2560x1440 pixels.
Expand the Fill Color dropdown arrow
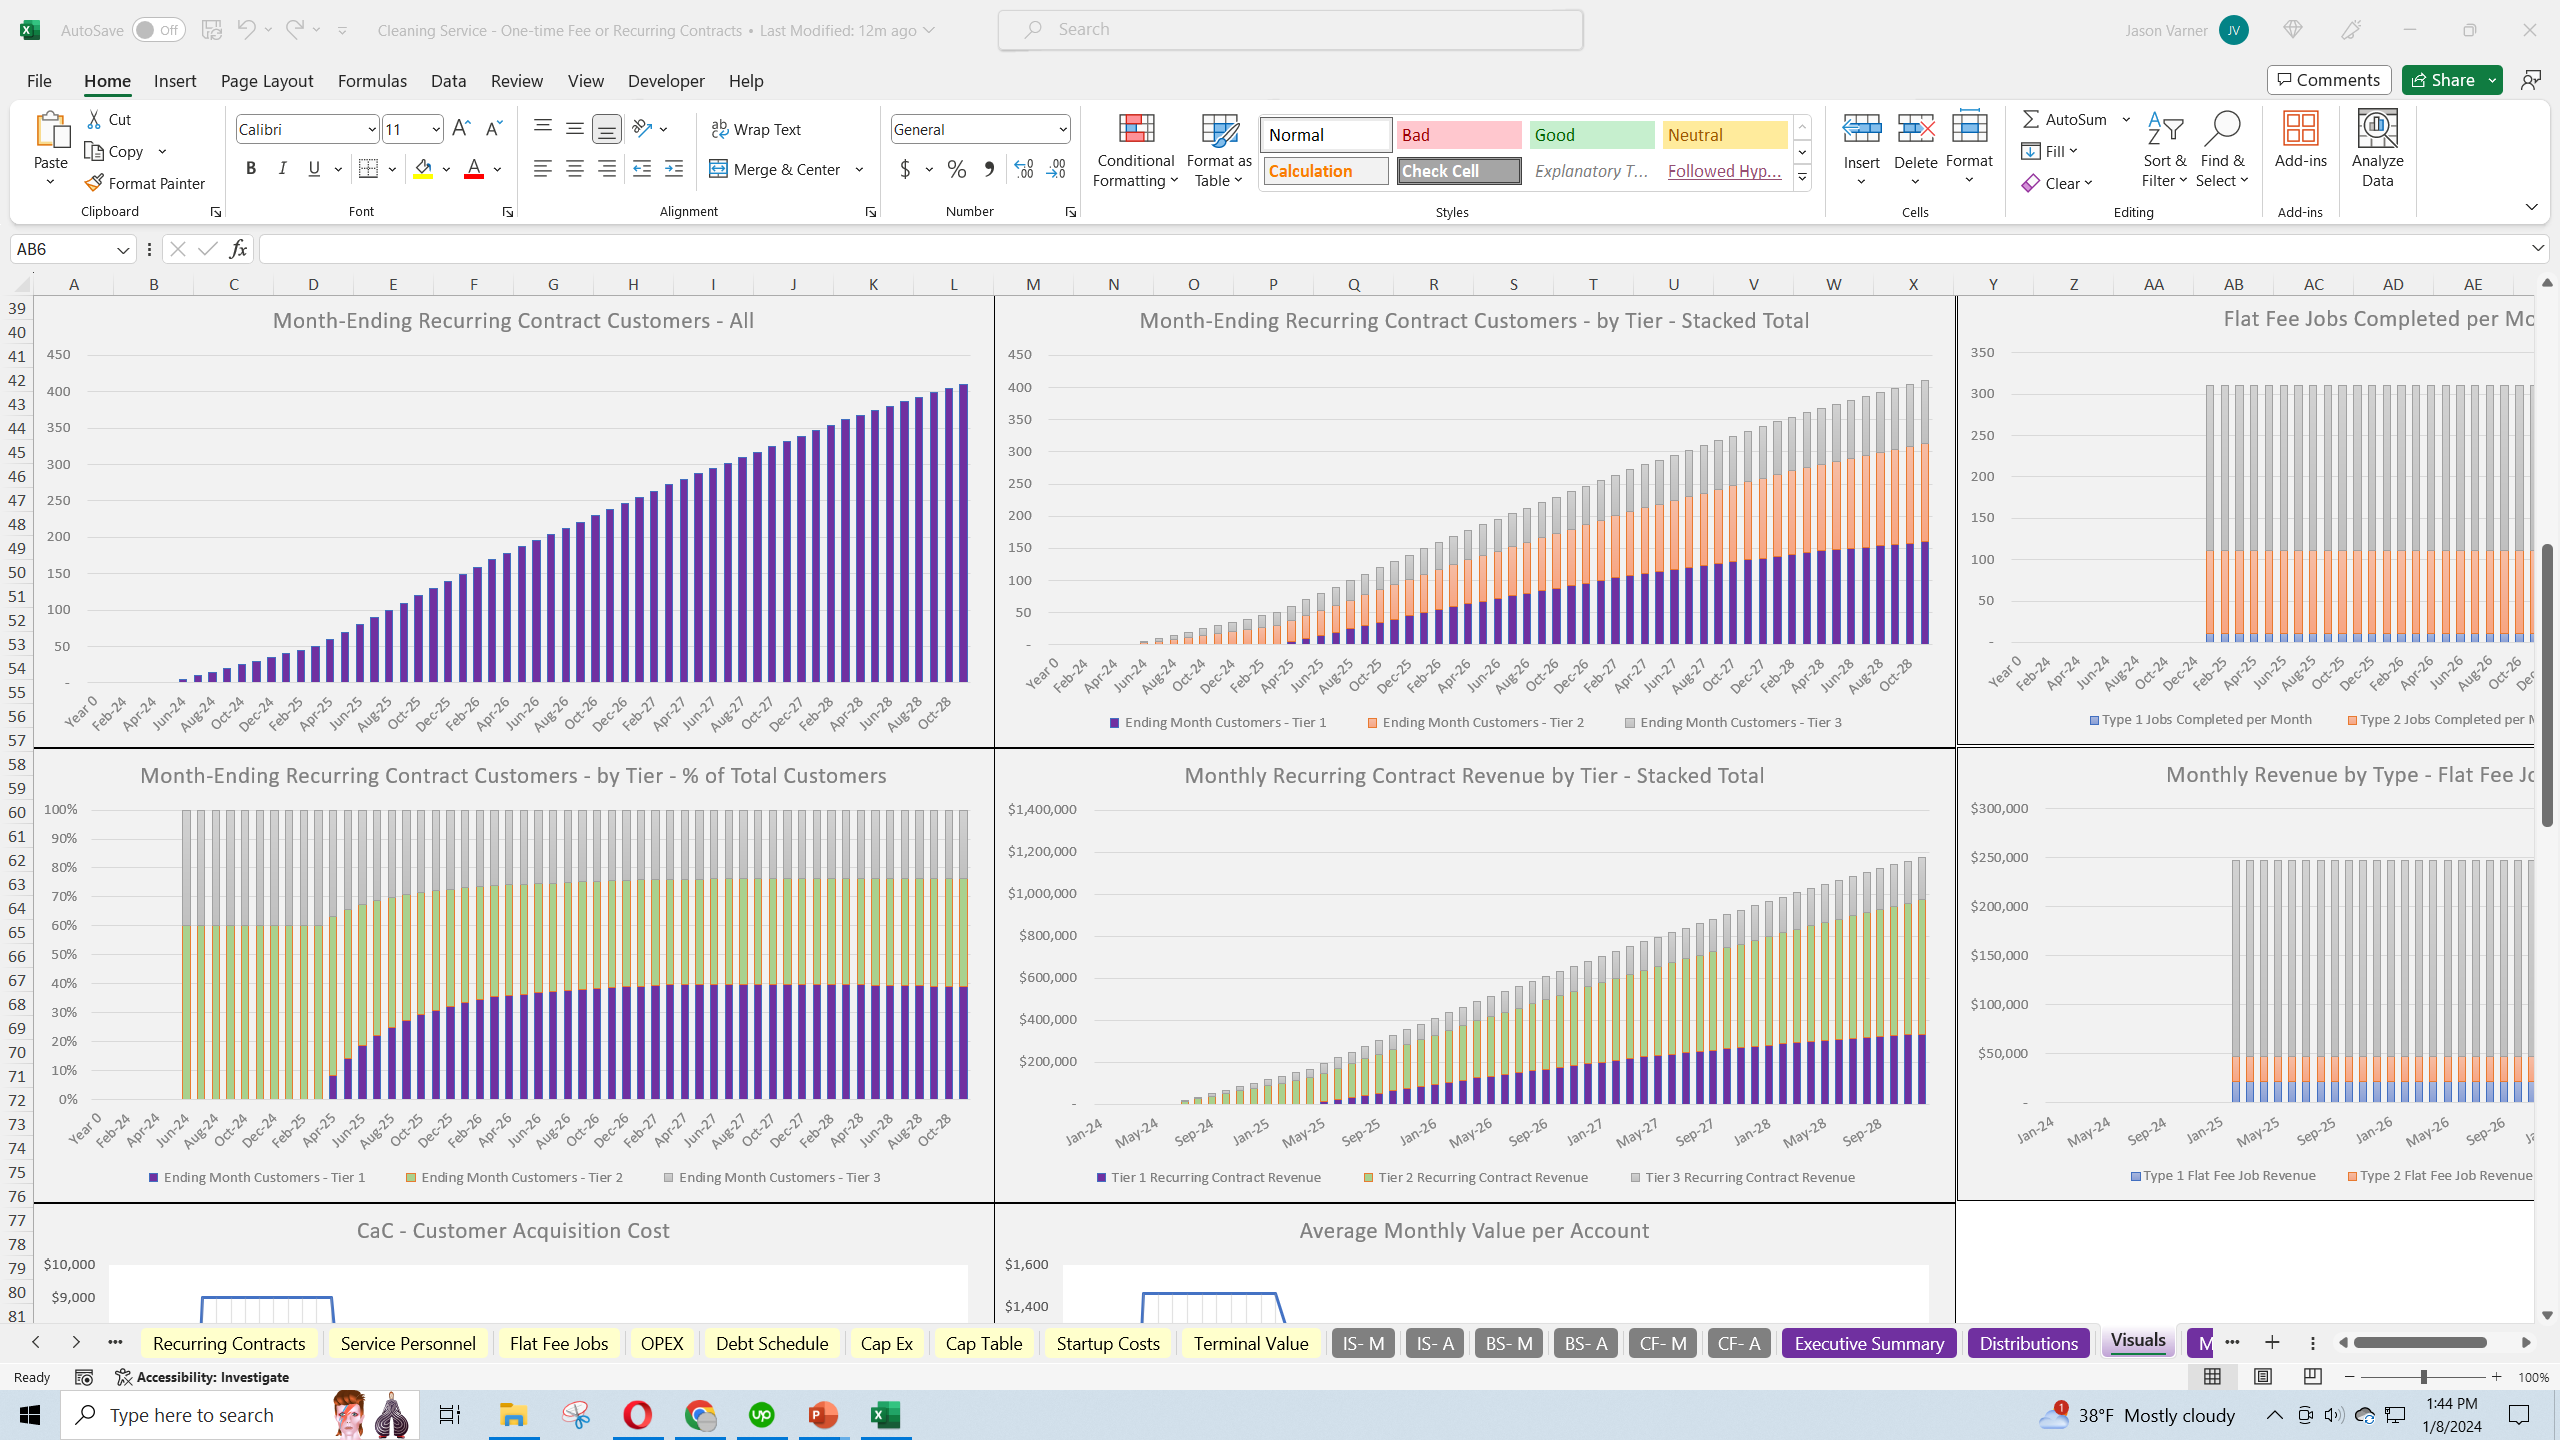pyautogui.click(x=446, y=168)
